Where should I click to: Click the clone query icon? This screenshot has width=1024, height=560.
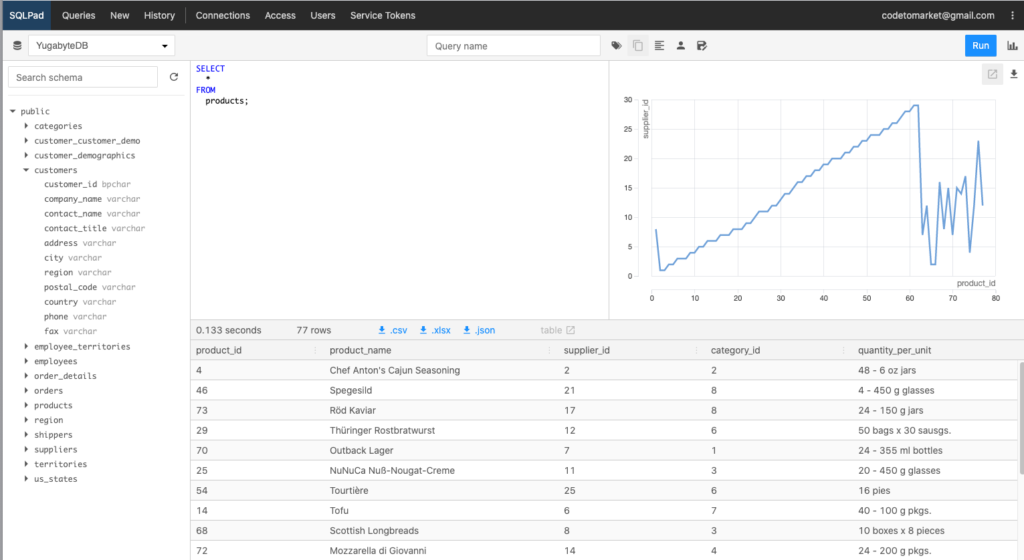(637, 46)
